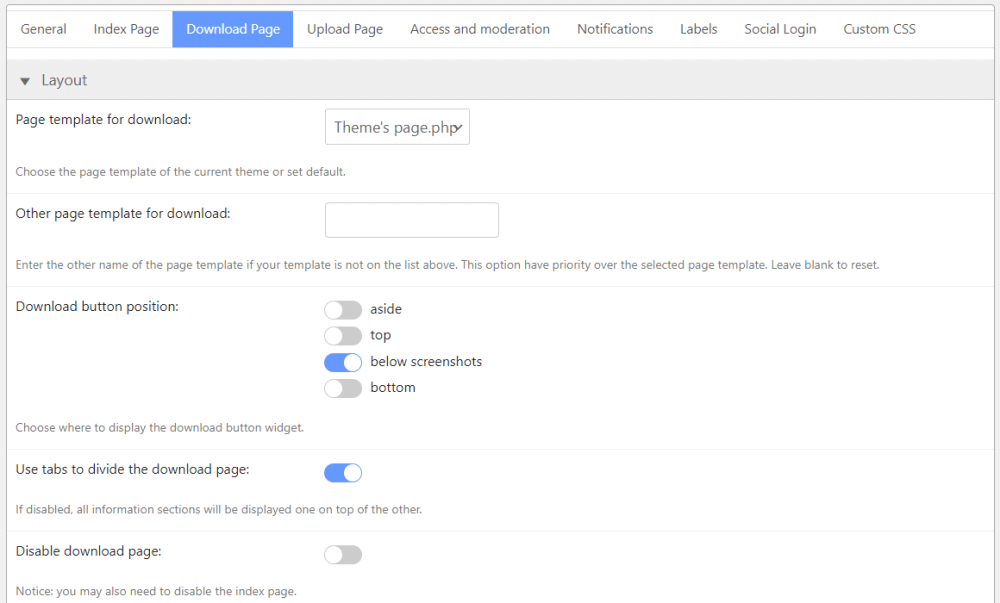Open the Access and moderation tab
1000x603 pixels.
pyautogui.click(x=480, y=29)
